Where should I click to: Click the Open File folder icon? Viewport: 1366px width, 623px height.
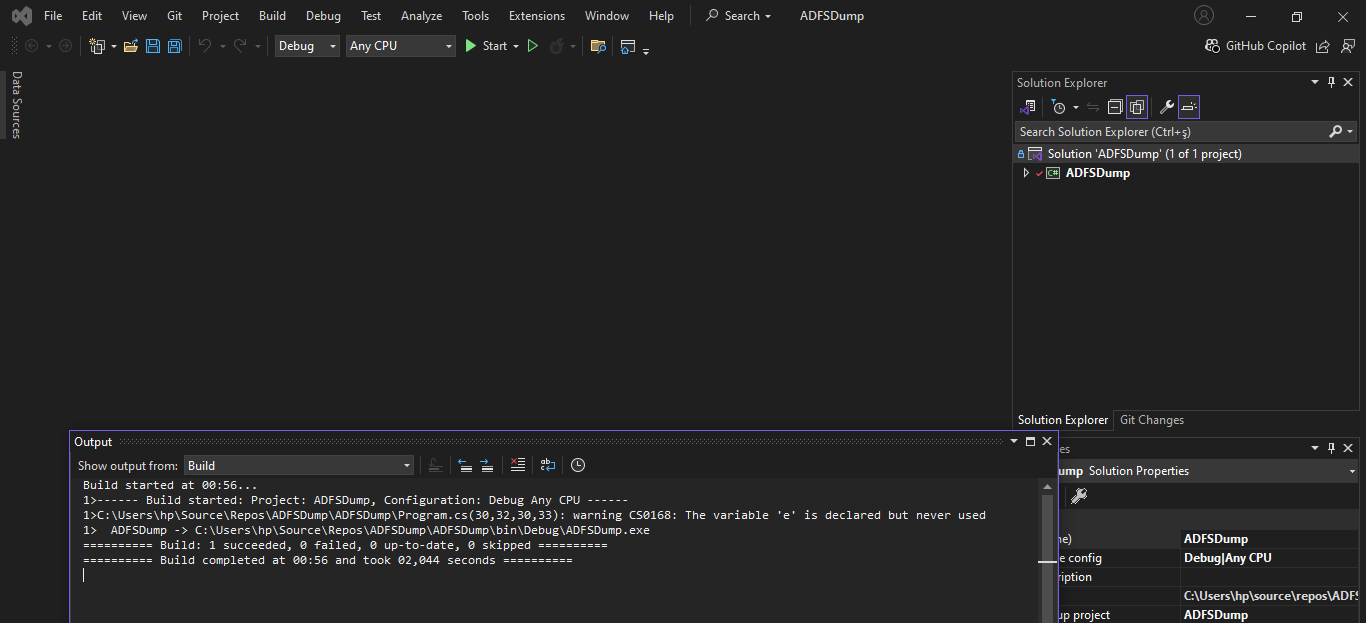131,46
